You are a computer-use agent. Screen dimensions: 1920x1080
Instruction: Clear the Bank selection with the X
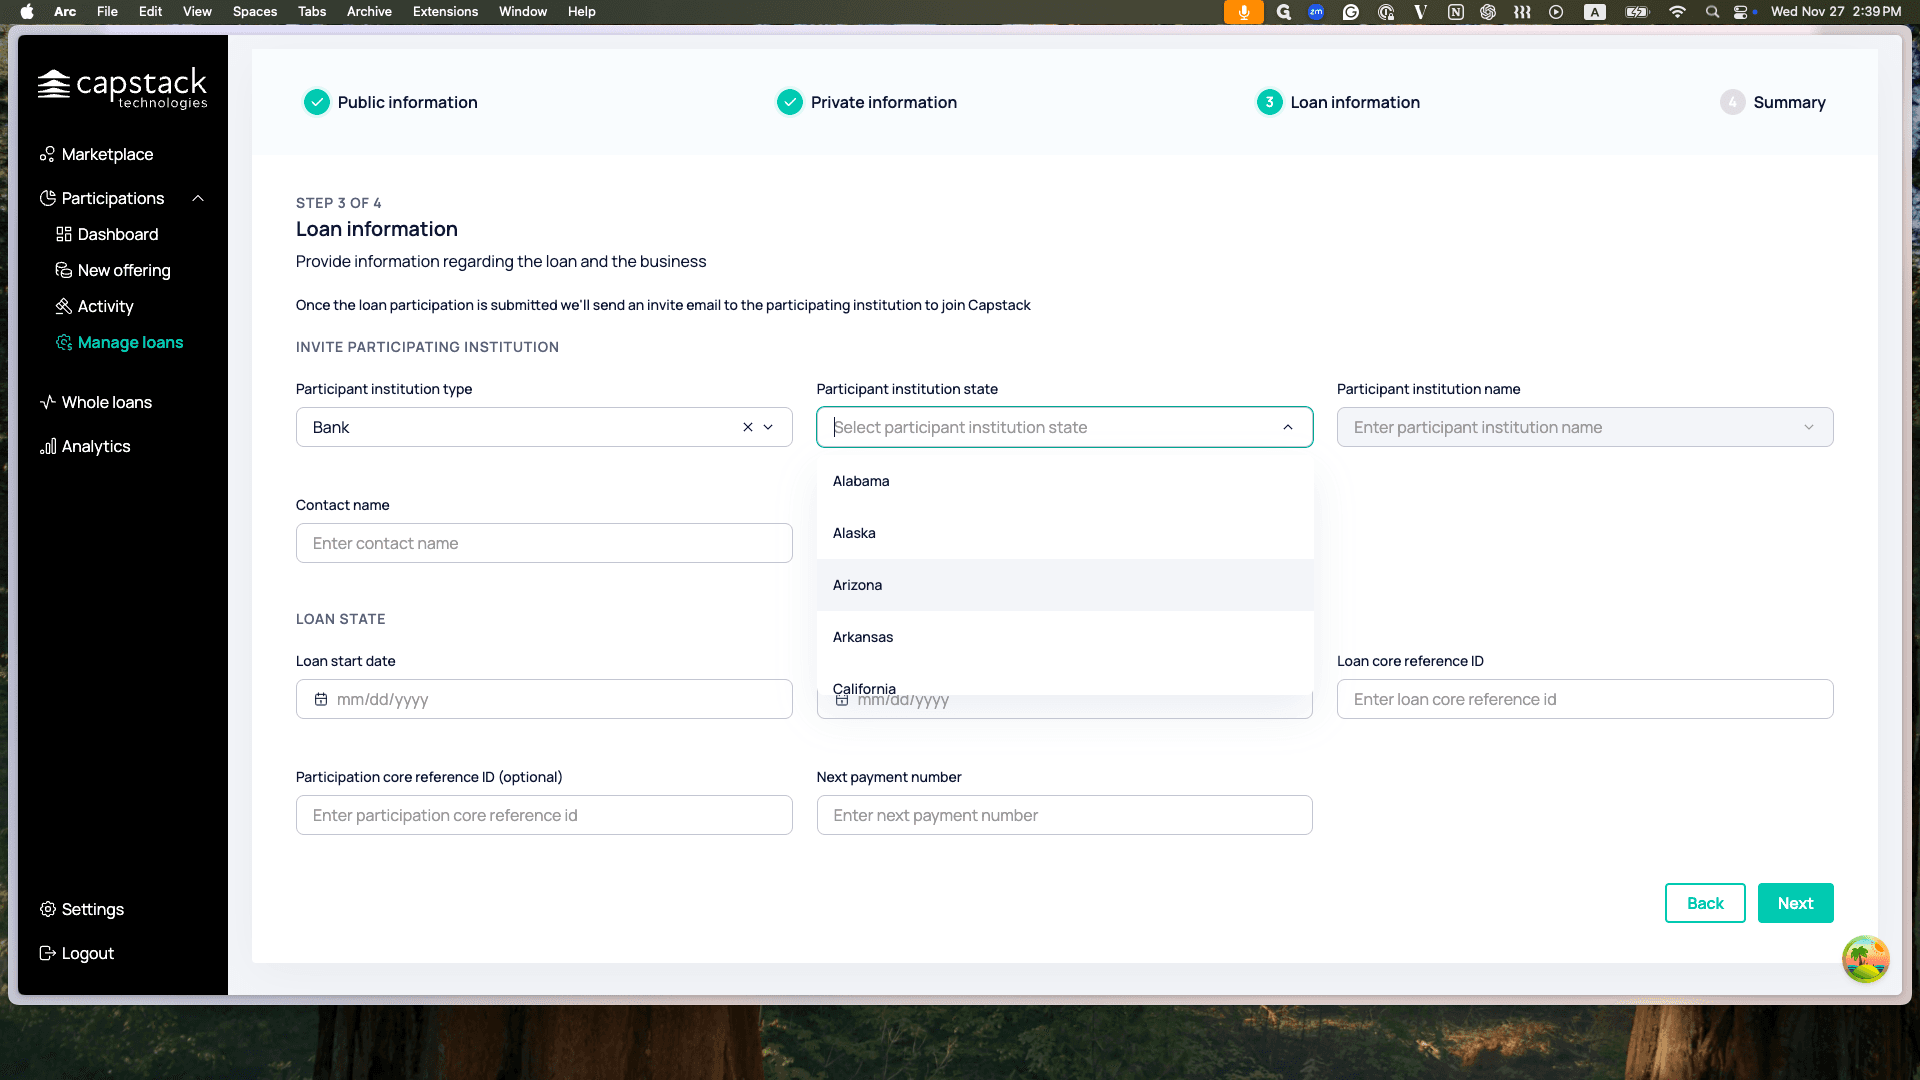click(747, 427)
